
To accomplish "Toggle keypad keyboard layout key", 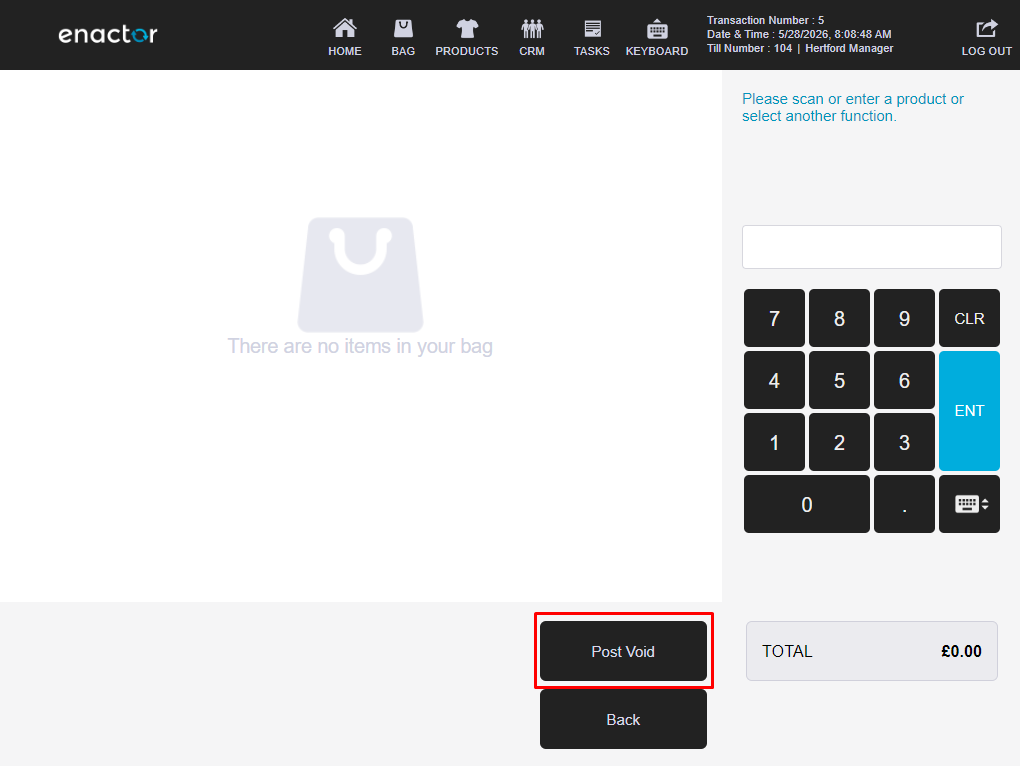I will tap(969, 504).
